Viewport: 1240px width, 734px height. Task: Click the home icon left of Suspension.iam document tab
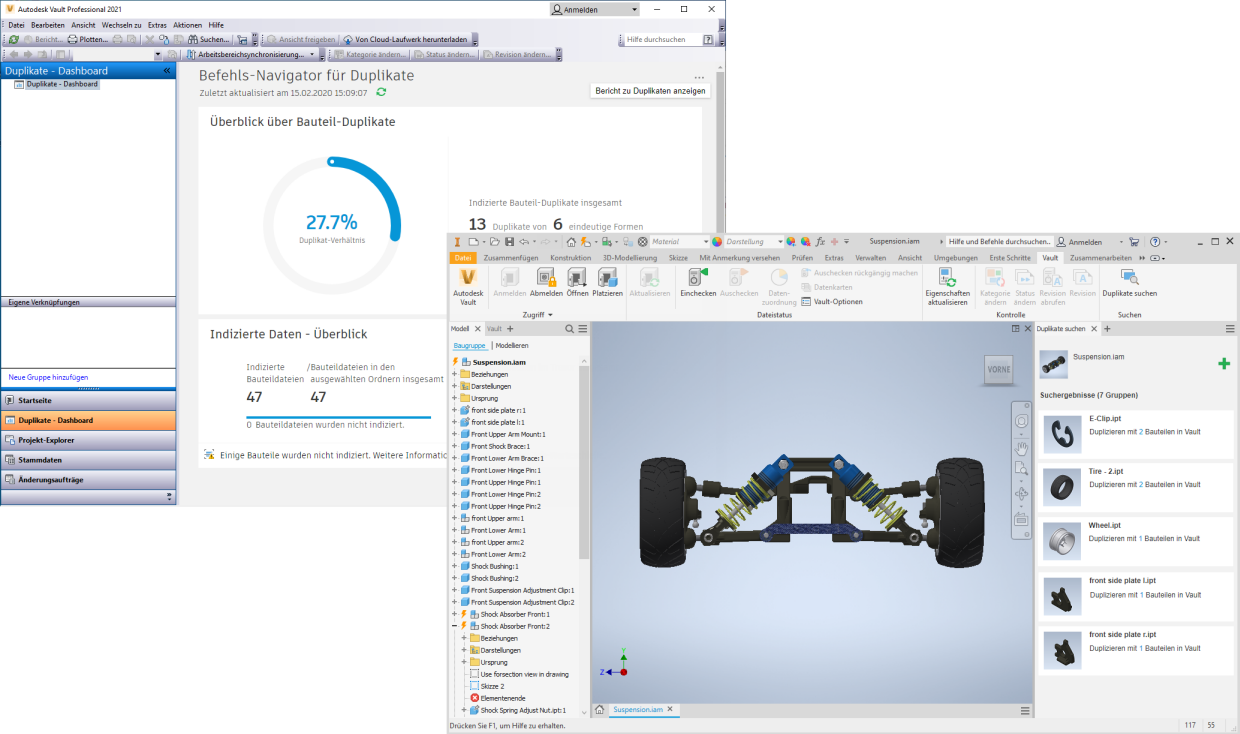[x=599, y=710]
